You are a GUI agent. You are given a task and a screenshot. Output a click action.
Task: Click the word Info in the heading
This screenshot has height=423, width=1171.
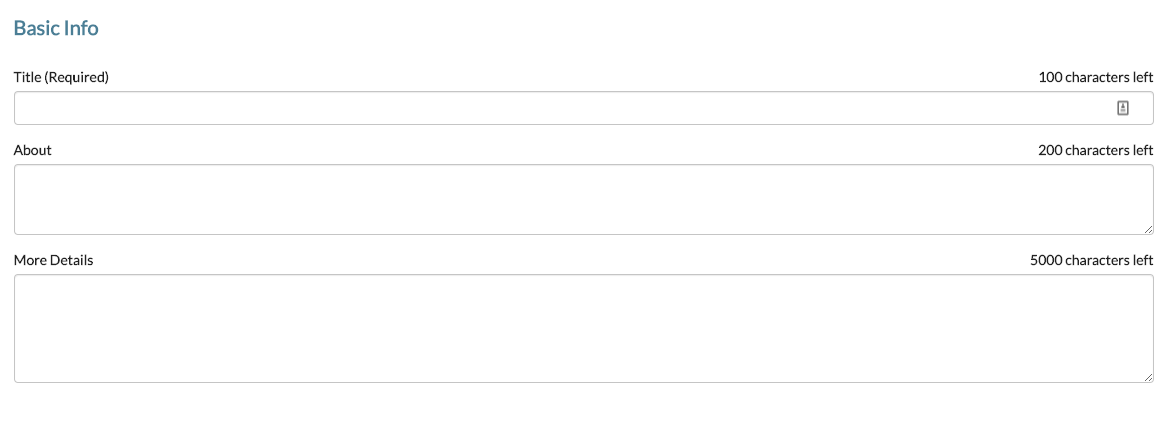[81, 28]
